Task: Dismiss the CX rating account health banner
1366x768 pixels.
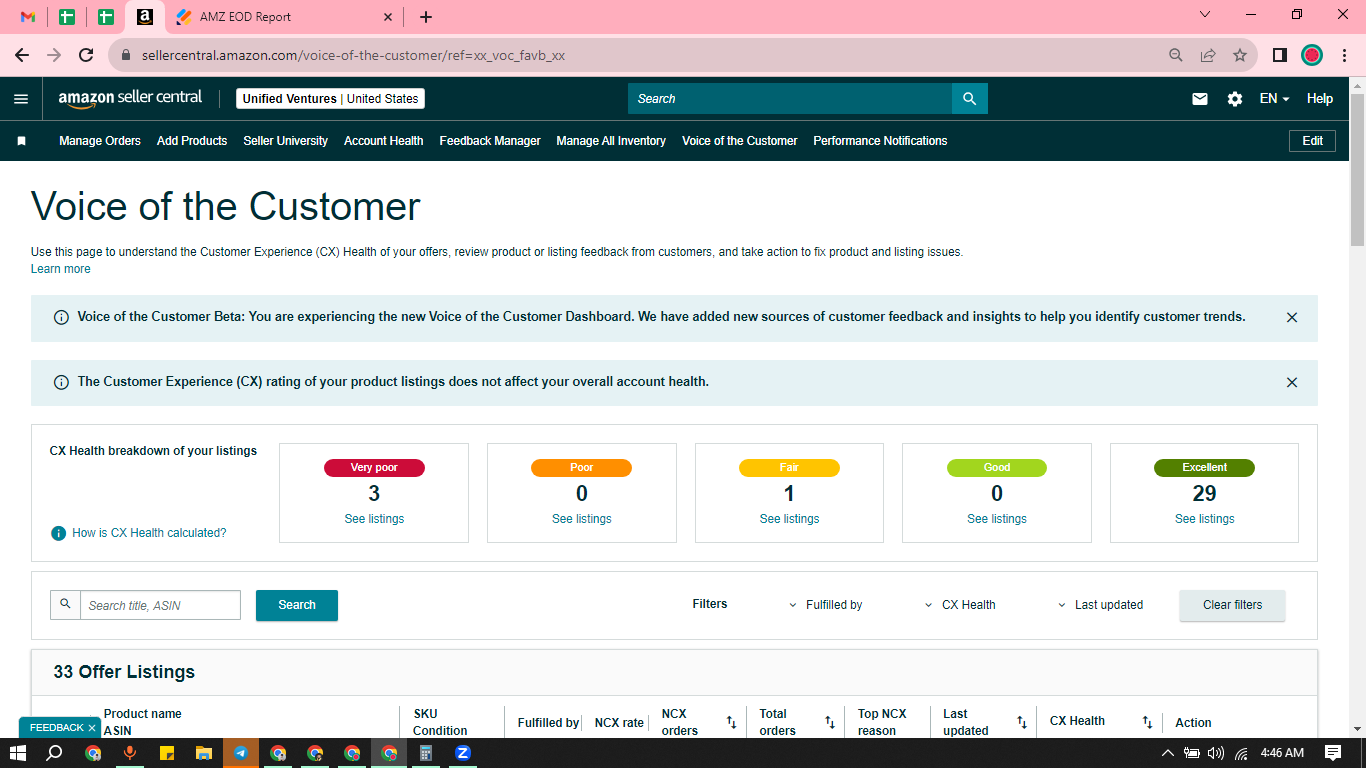Action: (1292, 383)
